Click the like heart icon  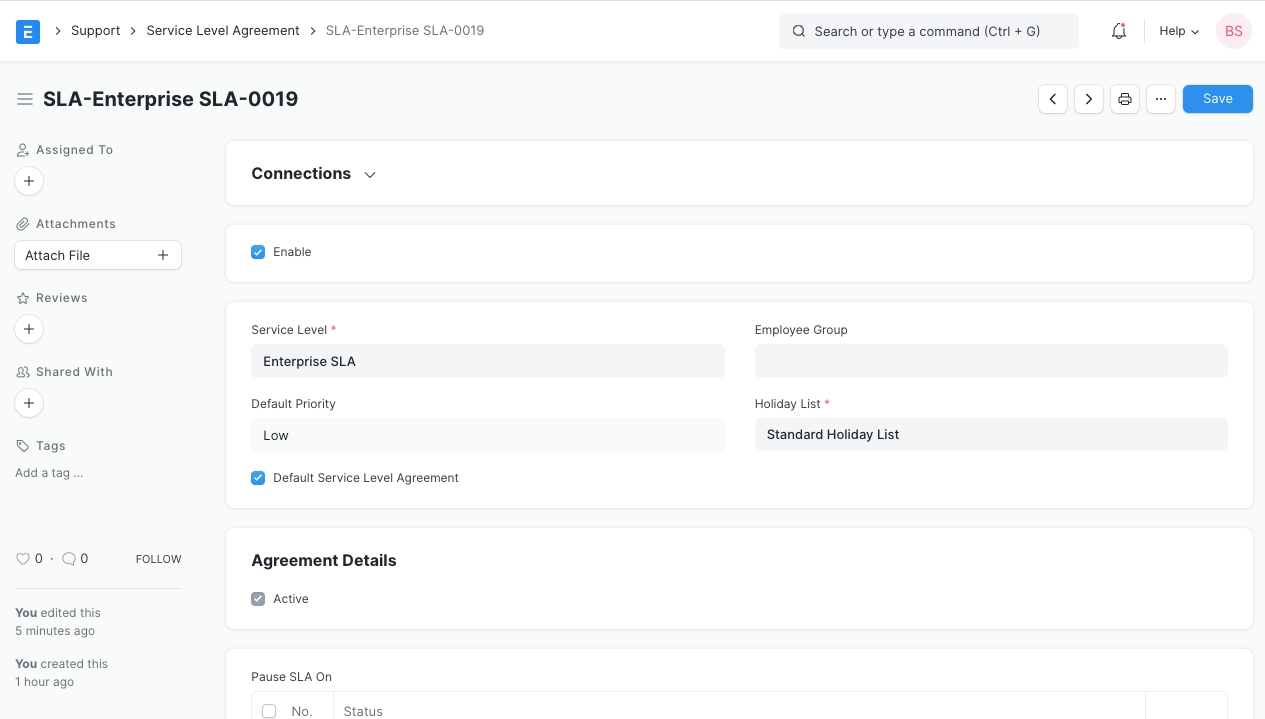pos(23,559)
